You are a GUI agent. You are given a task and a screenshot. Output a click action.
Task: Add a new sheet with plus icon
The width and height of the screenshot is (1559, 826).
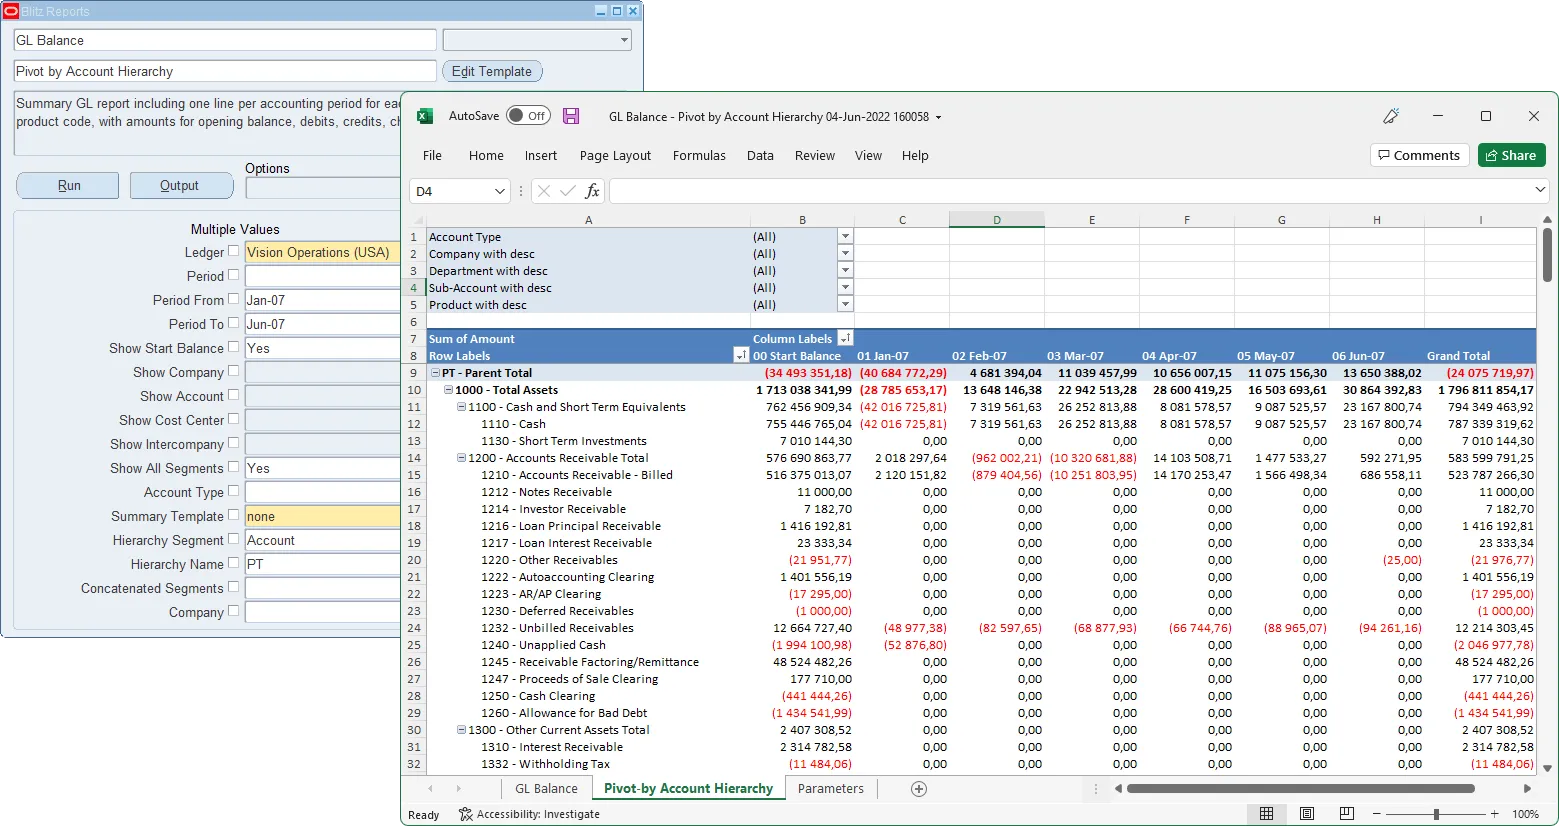click(919, 789)
